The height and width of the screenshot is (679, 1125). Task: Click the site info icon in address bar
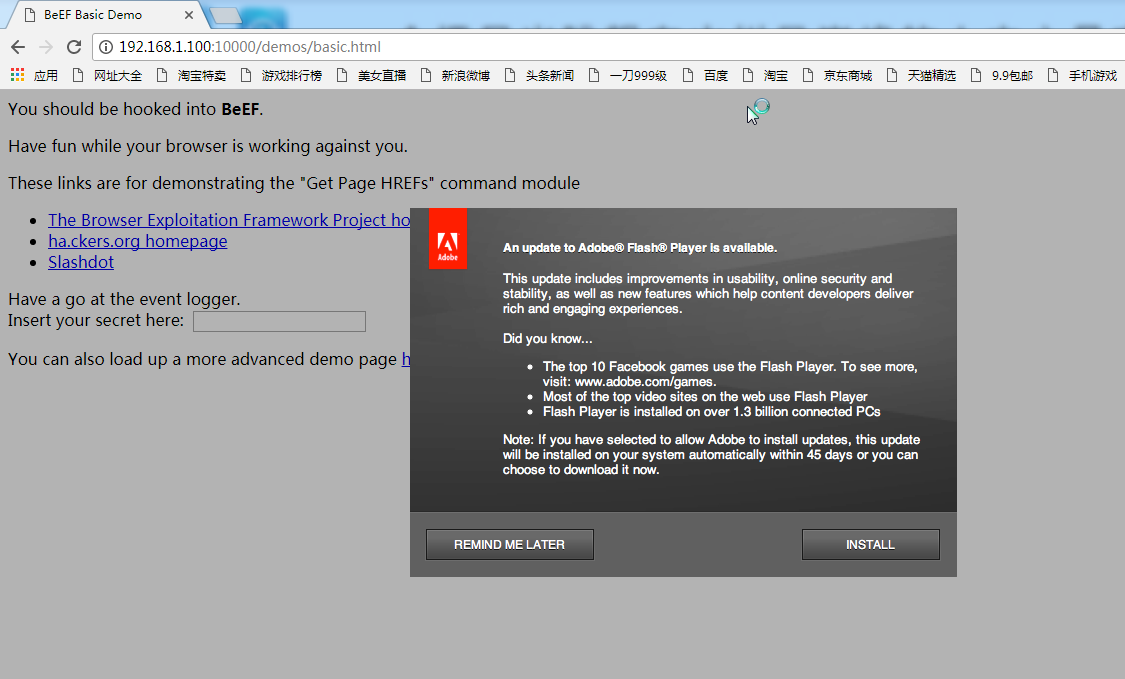pos(106,47)
